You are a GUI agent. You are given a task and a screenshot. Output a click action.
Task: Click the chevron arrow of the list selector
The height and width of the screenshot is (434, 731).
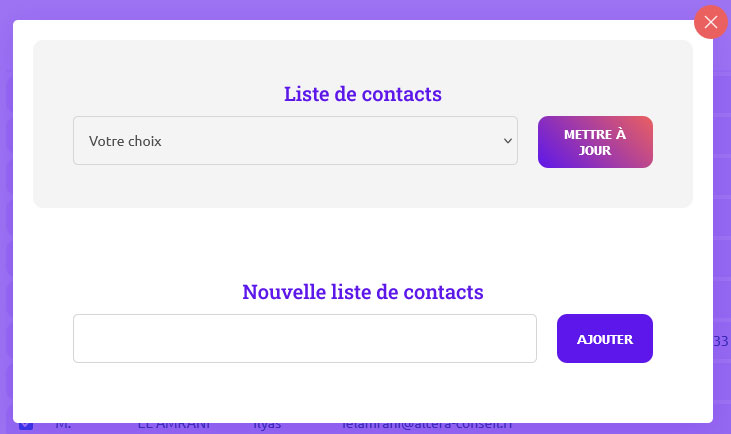[x=506, y=141]
